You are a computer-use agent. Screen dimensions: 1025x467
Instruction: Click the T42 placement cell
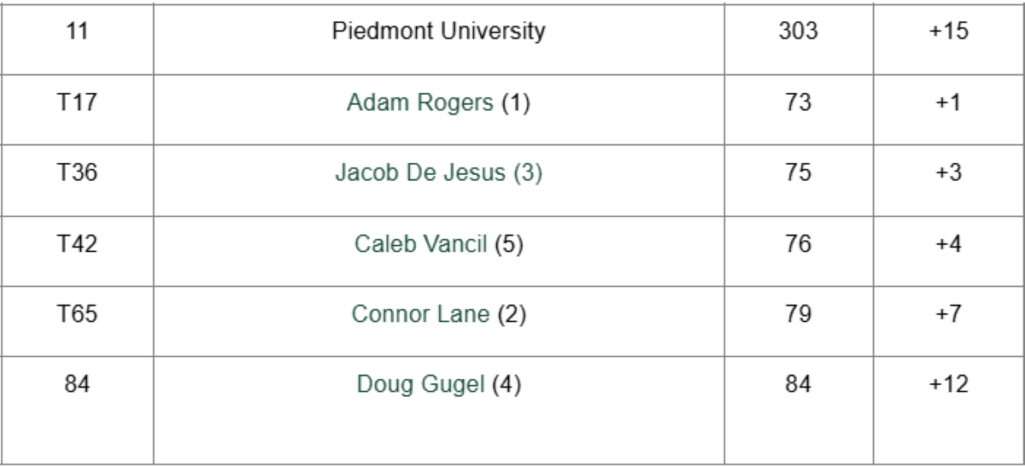click(x=77, y=244)
